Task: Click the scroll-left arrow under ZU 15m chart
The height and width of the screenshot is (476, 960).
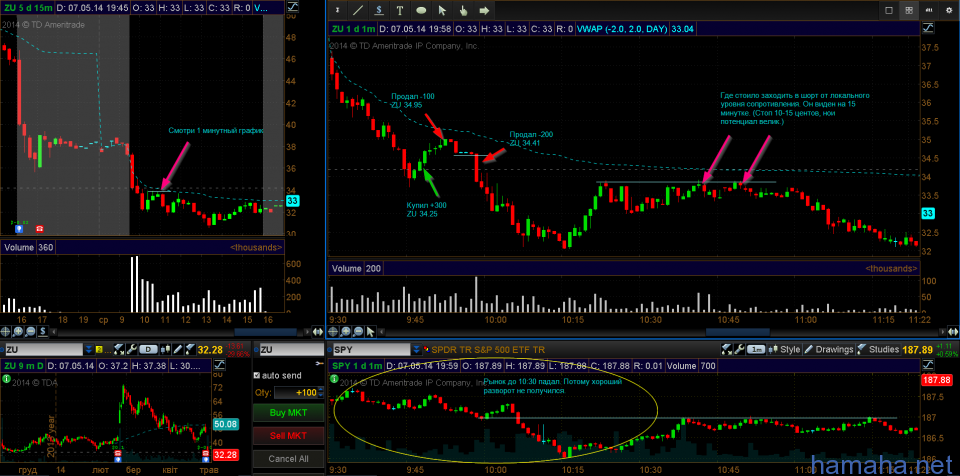Action: point(54,331)
